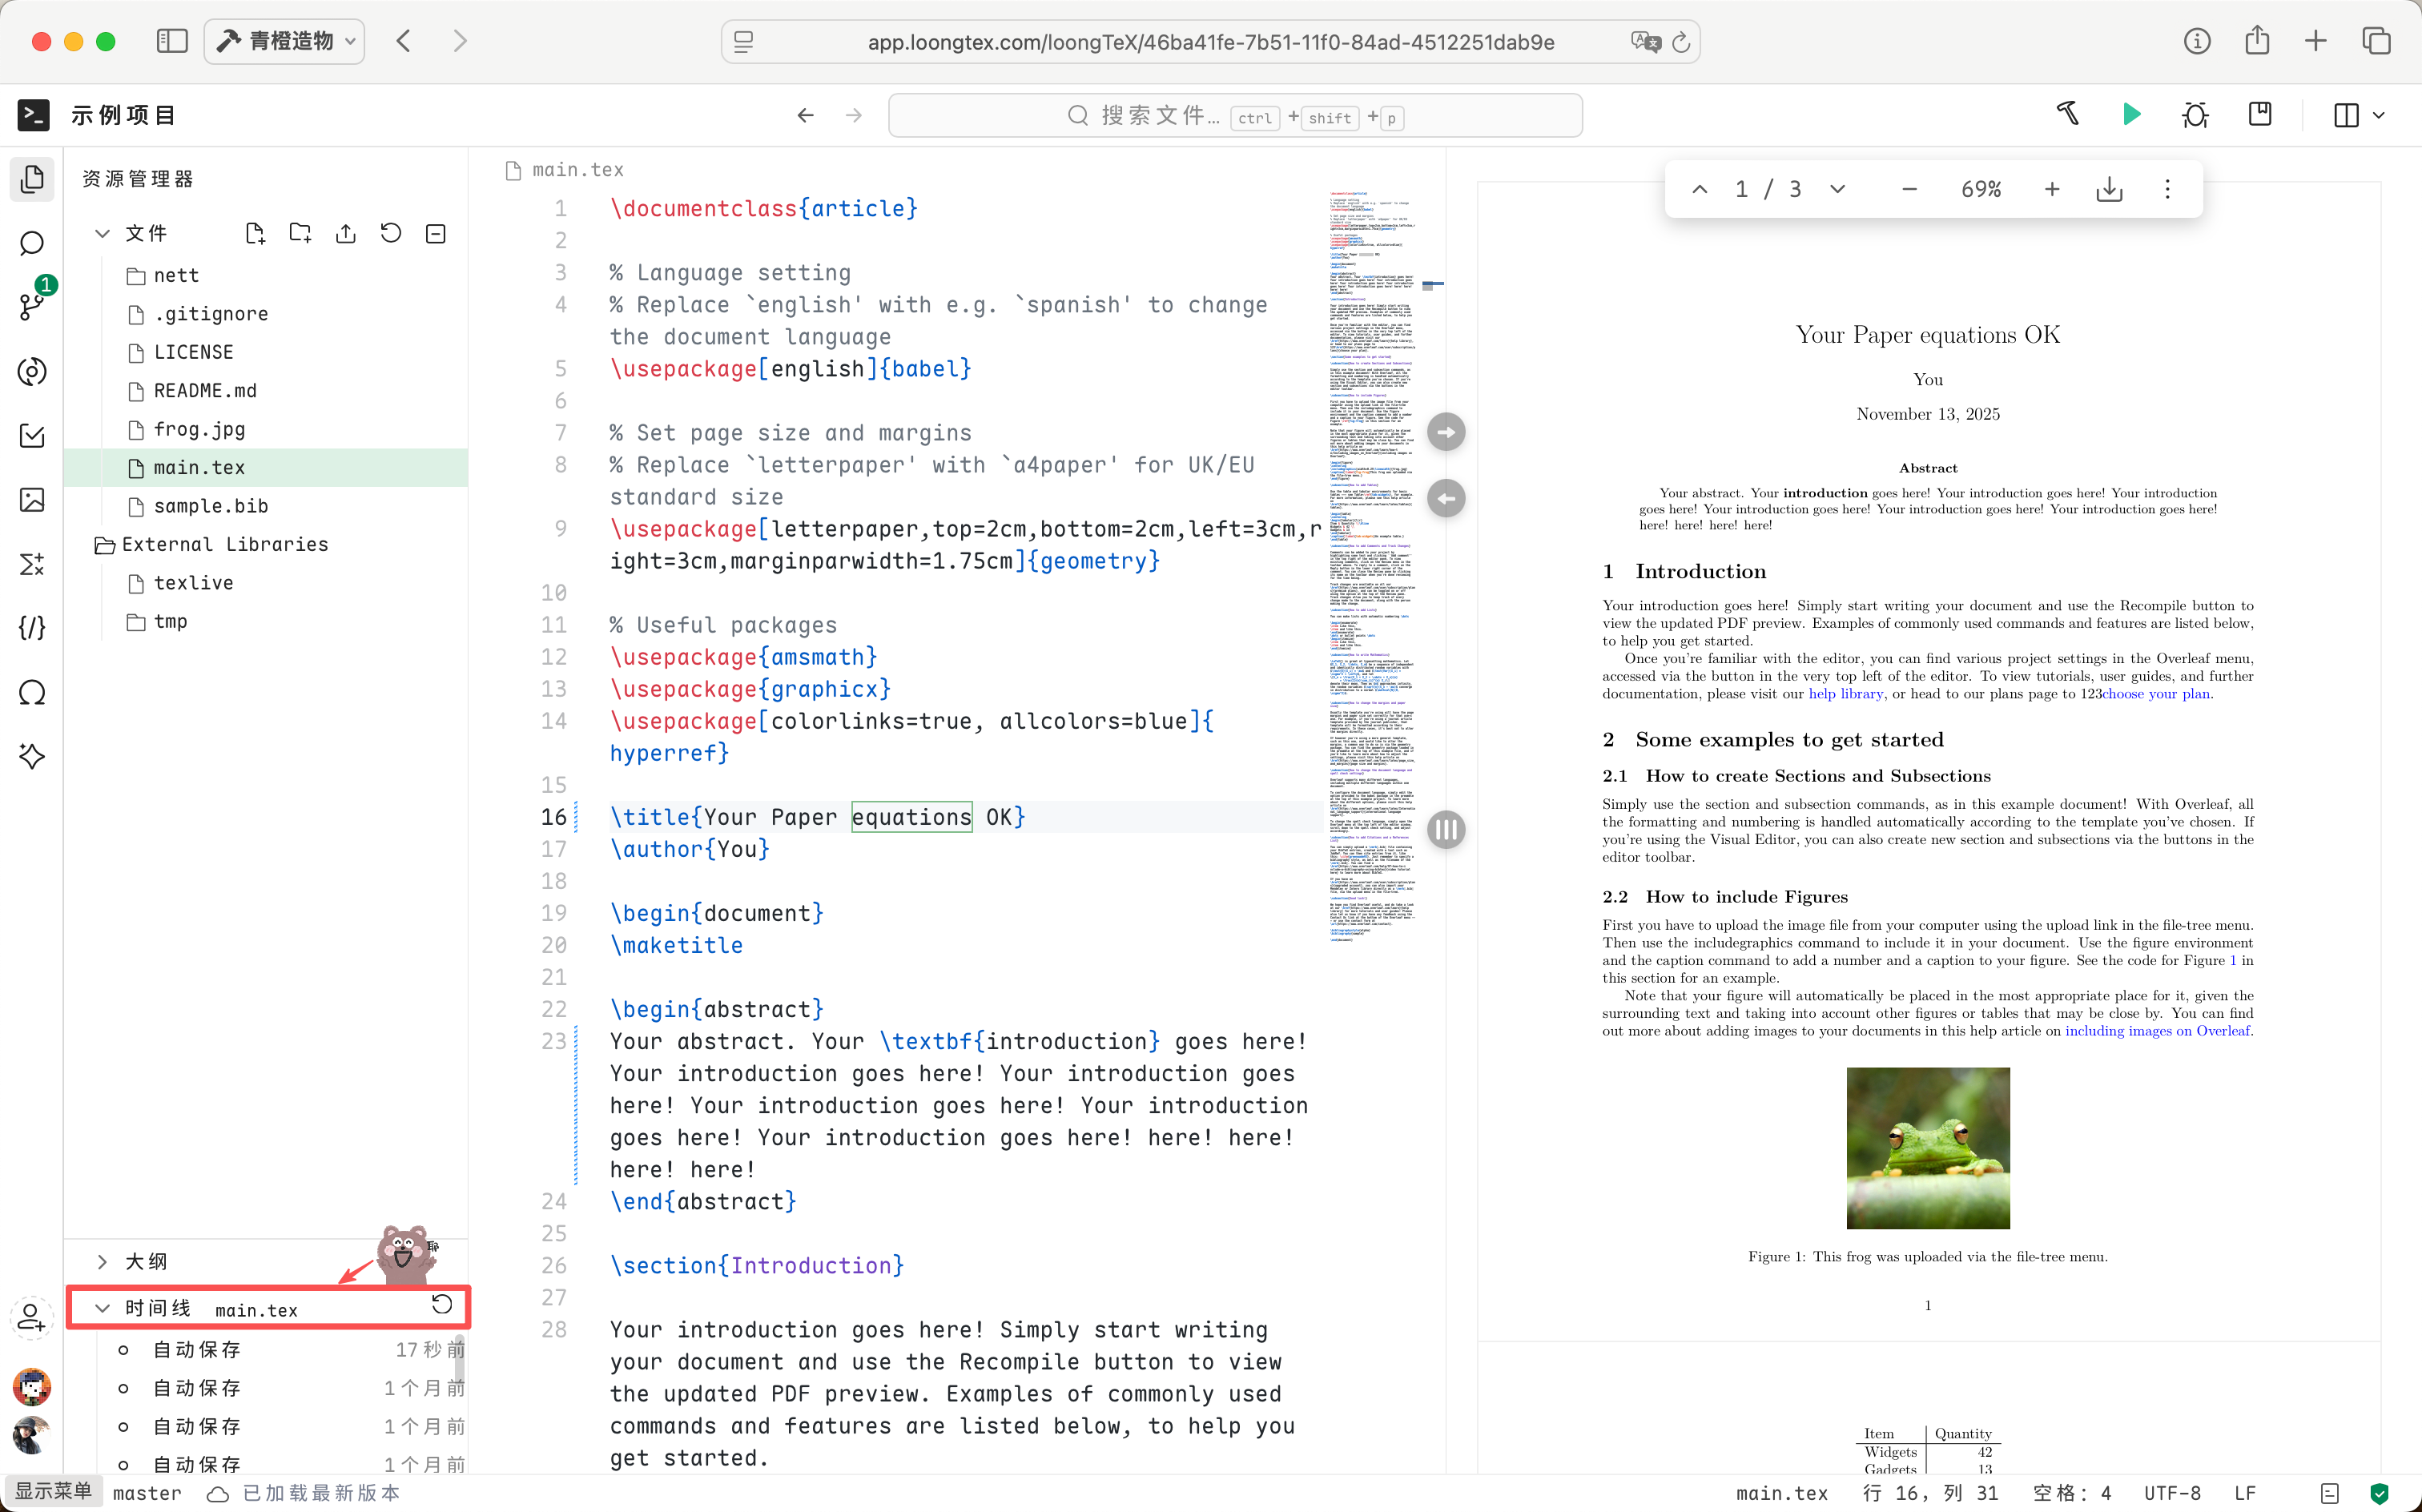
Task: Click the new file icon in explorer
Action: (x=255, y=233)
